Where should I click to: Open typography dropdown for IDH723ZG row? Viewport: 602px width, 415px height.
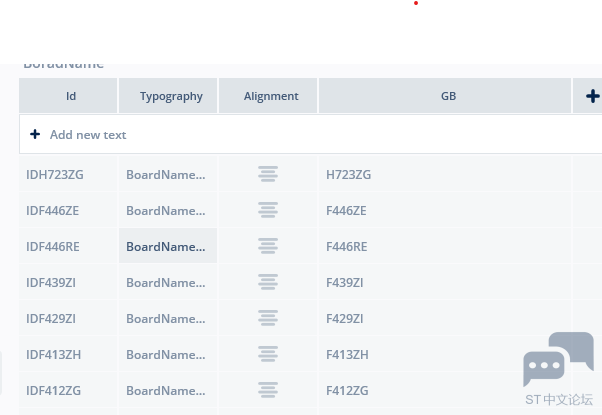pos(167,175)
